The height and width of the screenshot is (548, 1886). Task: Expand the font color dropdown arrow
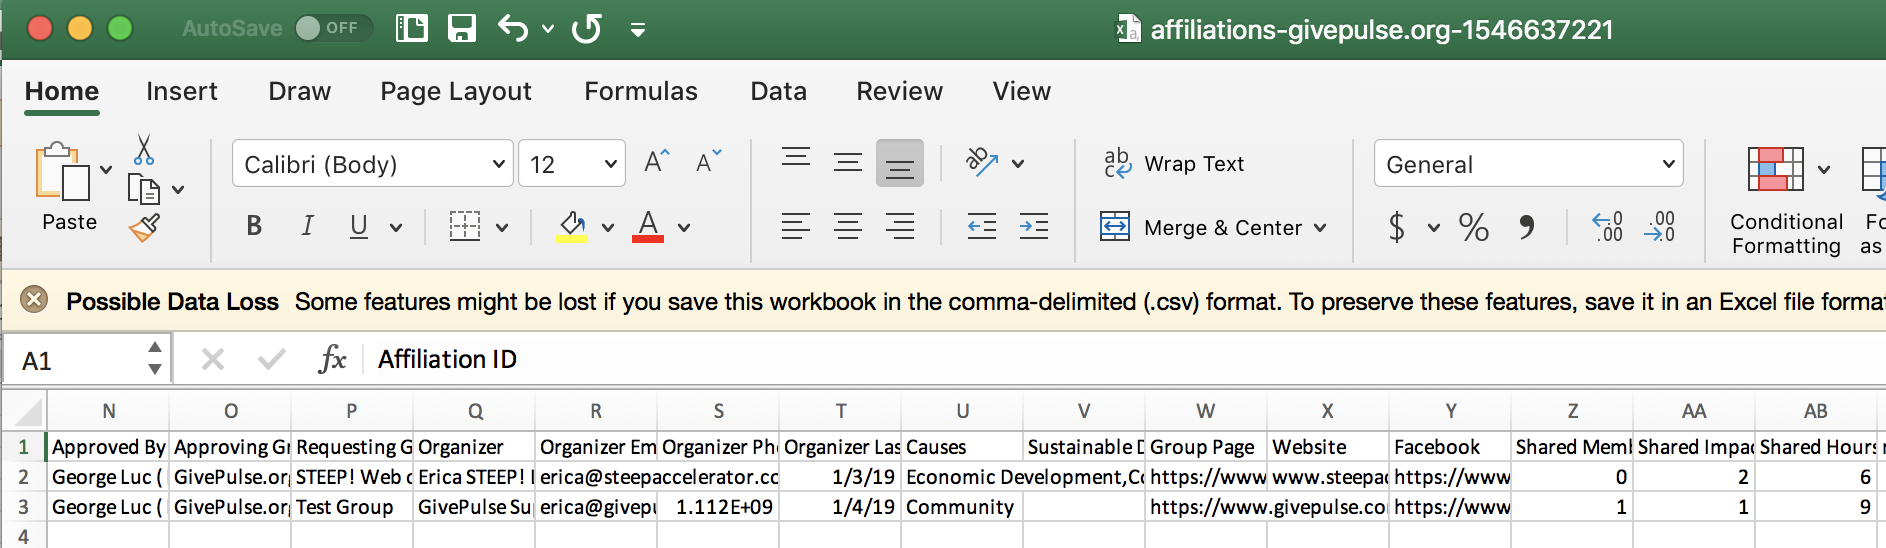click(684, 228)
